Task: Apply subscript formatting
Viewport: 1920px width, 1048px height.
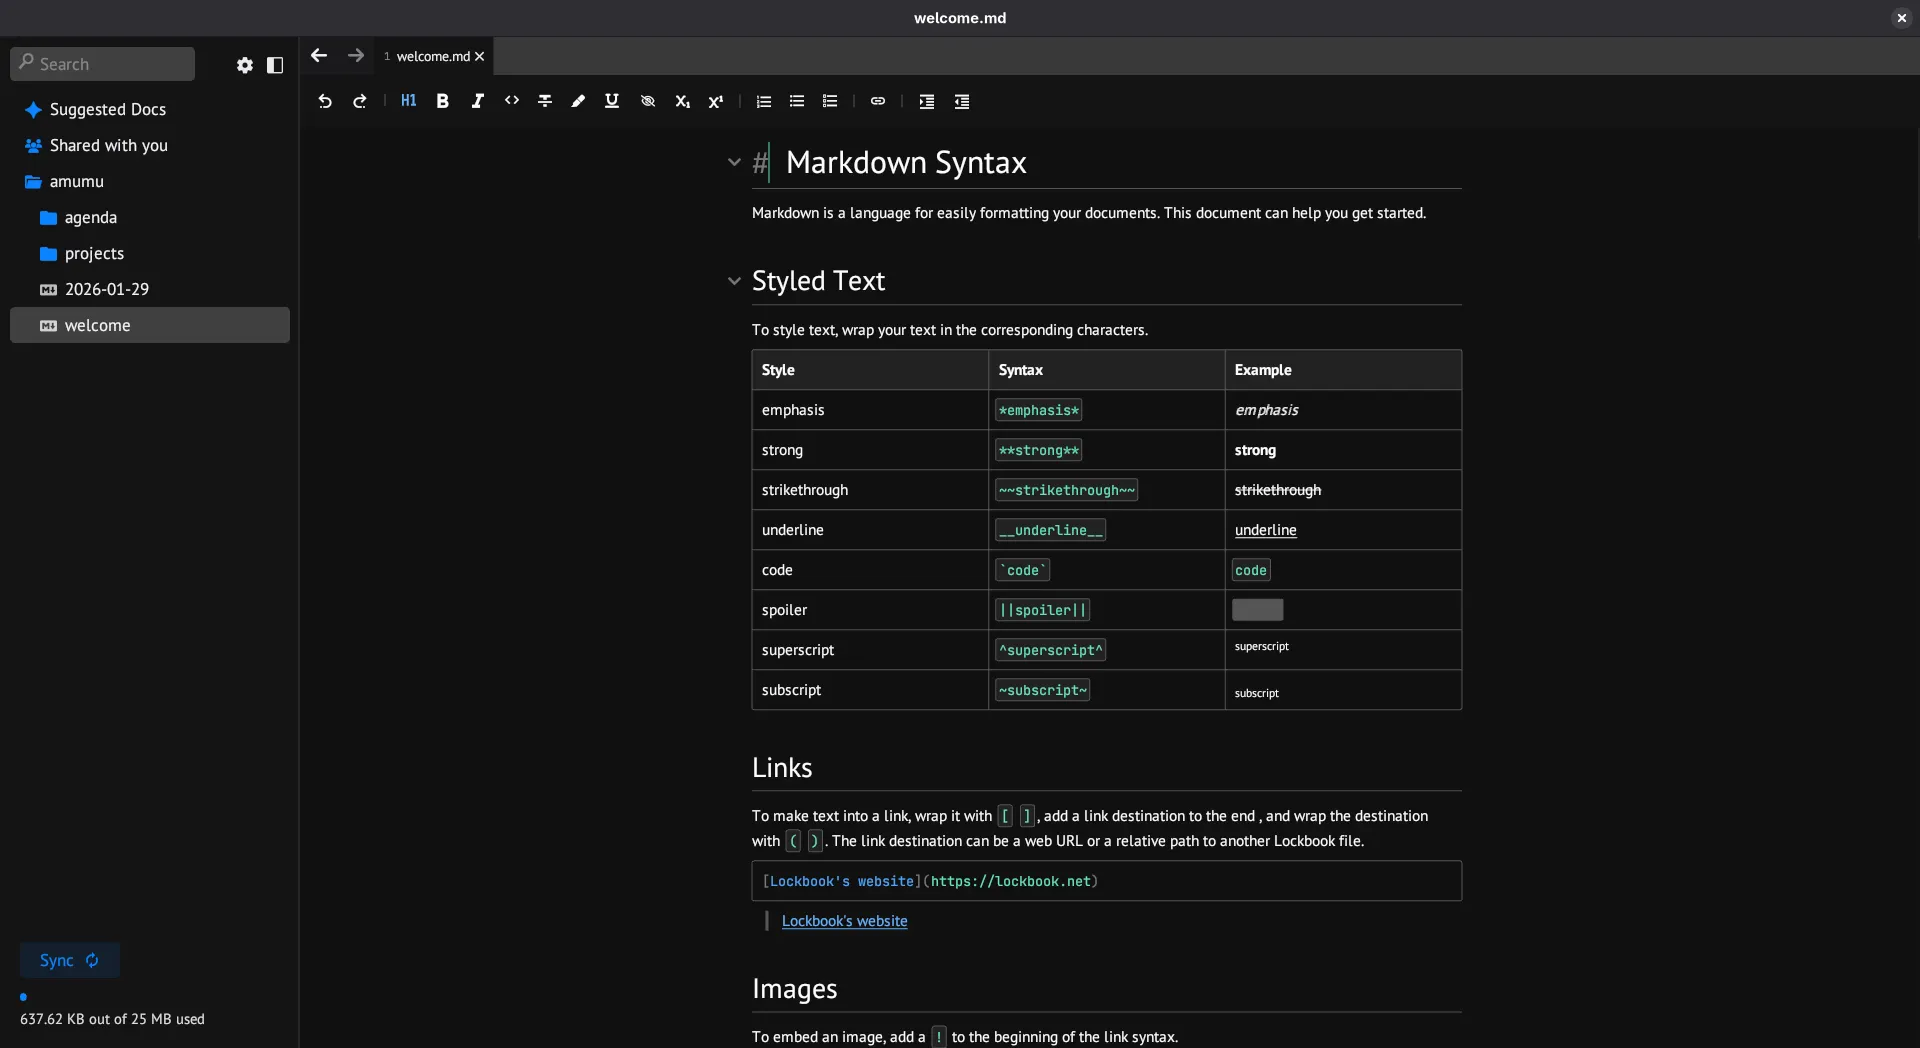Action: point(682,101)
